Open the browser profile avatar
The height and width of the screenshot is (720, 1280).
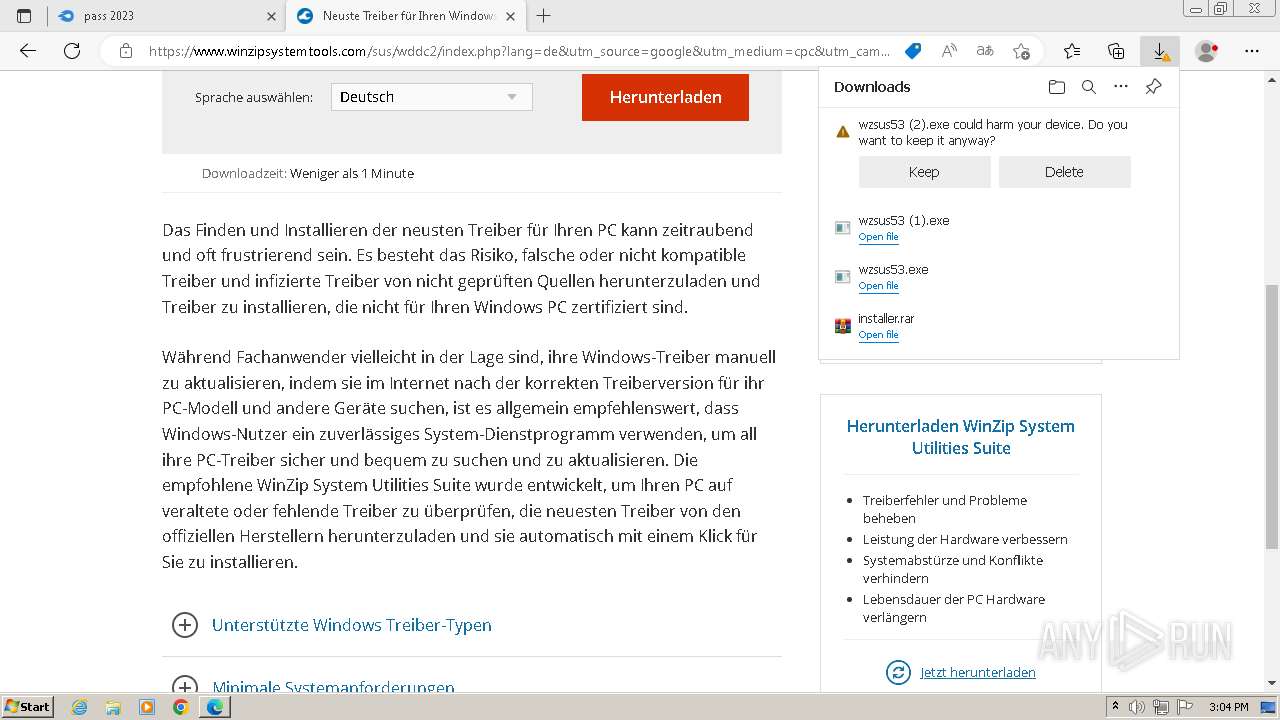pos(1207,51)
